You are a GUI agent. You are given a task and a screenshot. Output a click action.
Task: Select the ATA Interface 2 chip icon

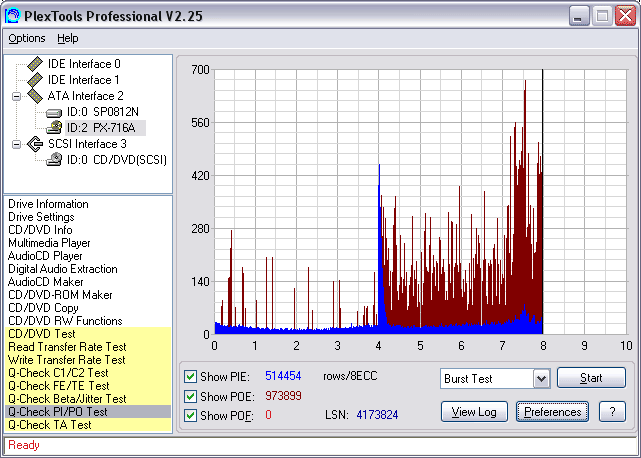pyautogui.click(x=35, y=96)
